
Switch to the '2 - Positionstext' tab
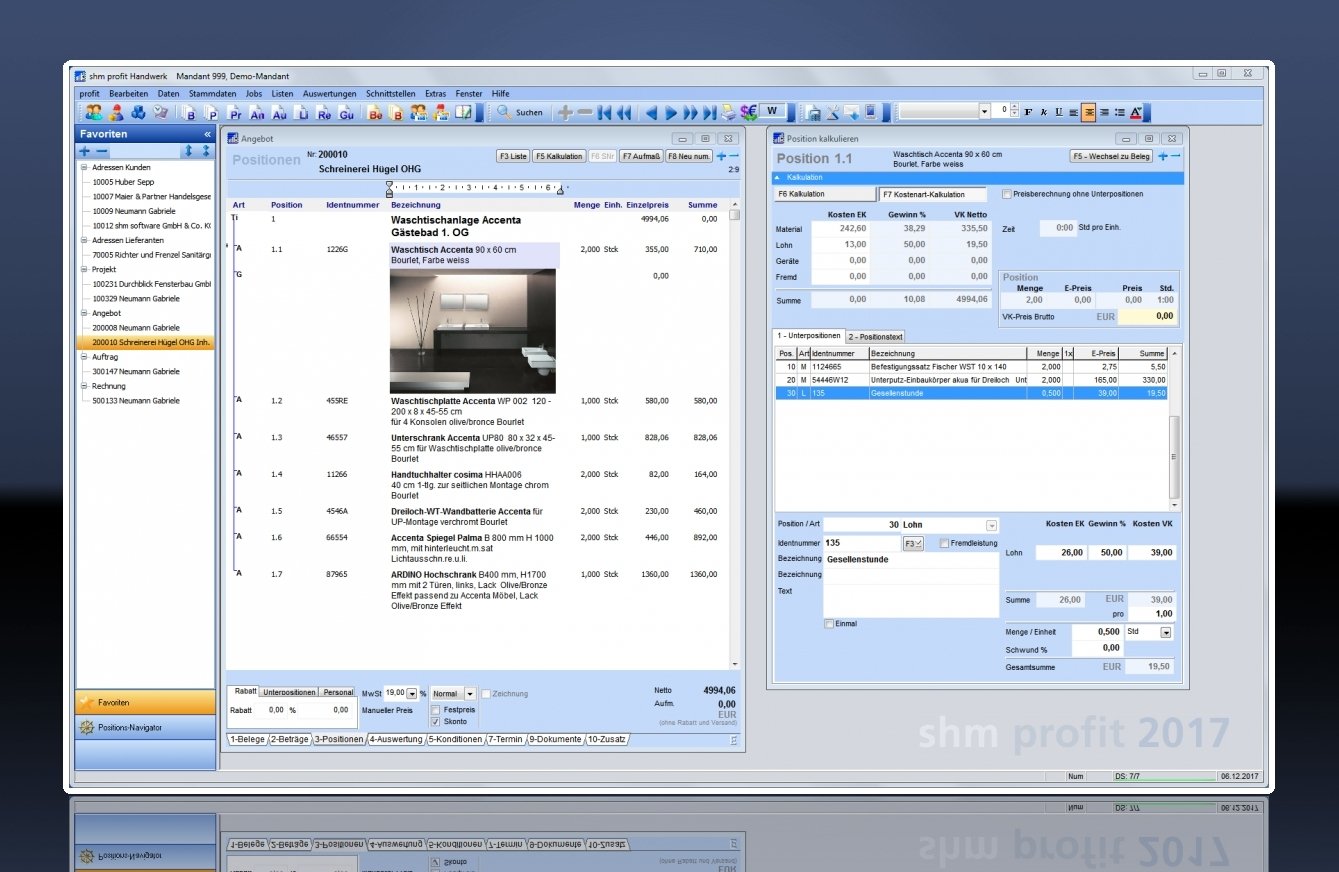coord(876,337)
